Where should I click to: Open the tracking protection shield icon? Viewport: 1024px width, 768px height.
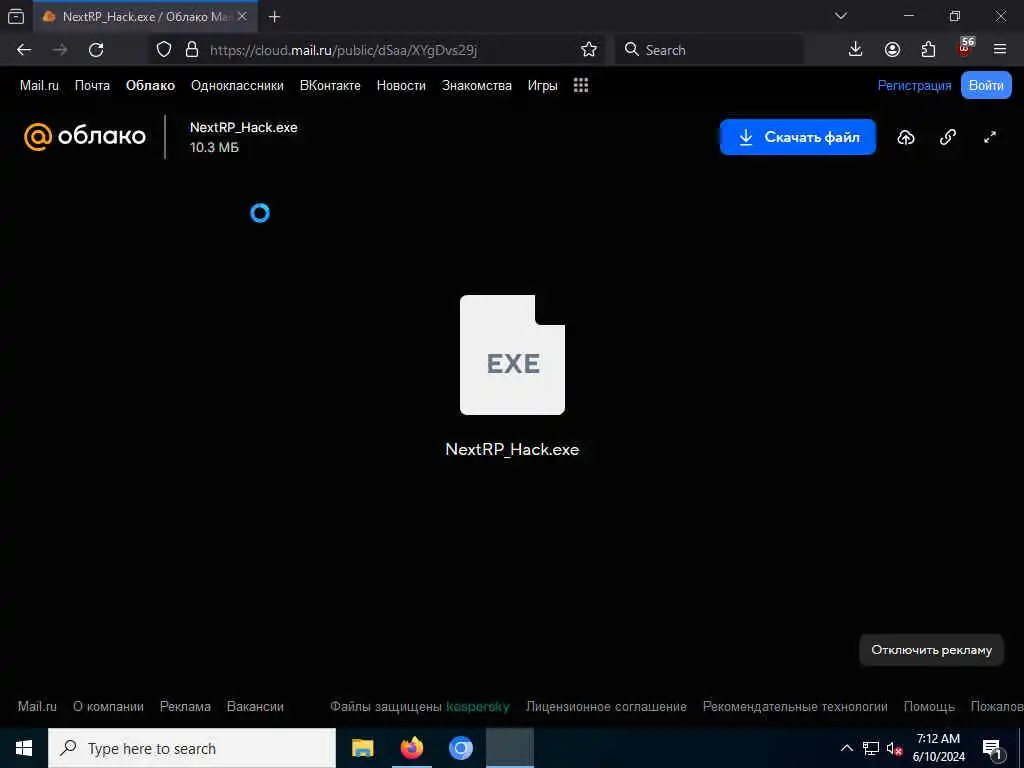click(x=164, y=50)
